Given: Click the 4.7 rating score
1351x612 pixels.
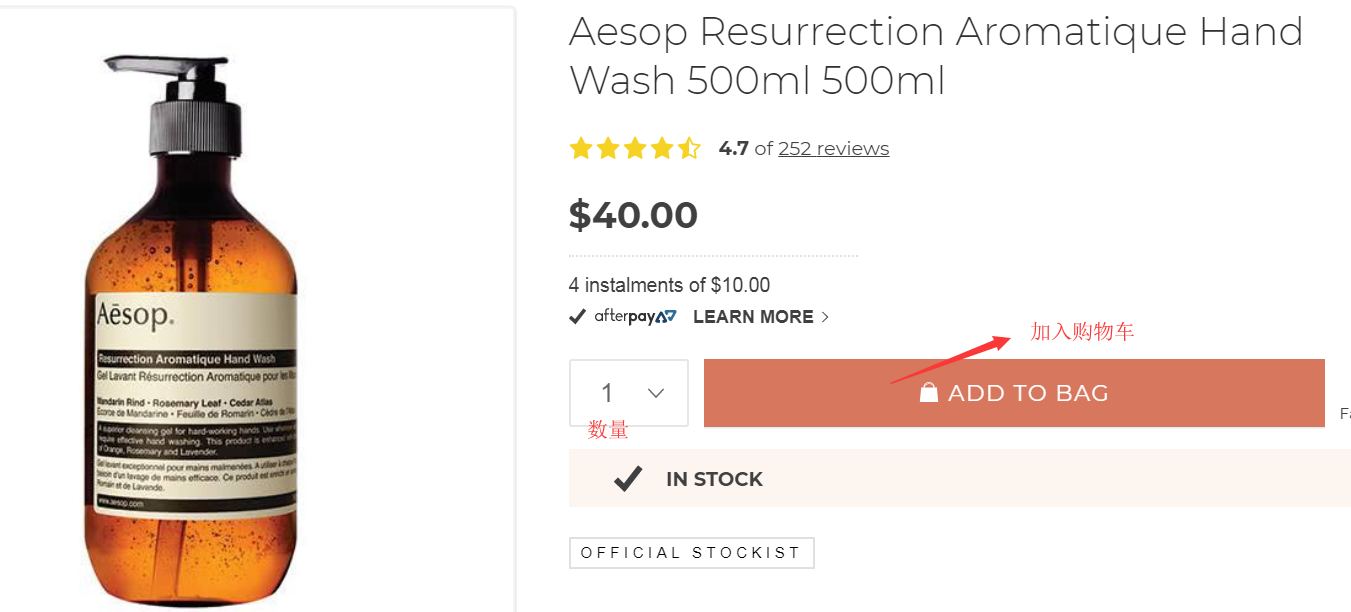Looking at the screenshot, I should tap(733, 149).
